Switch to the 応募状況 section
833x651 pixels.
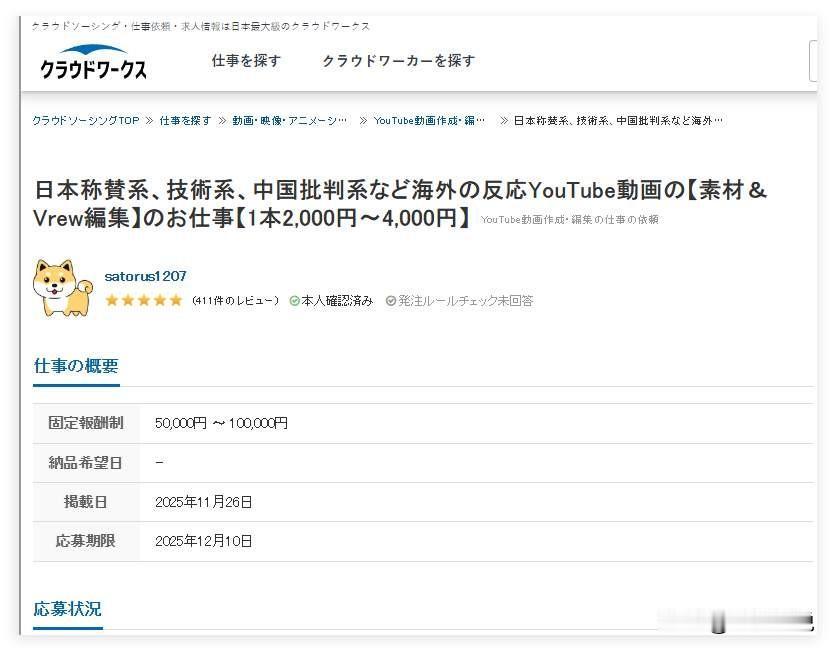coord(66,608)
